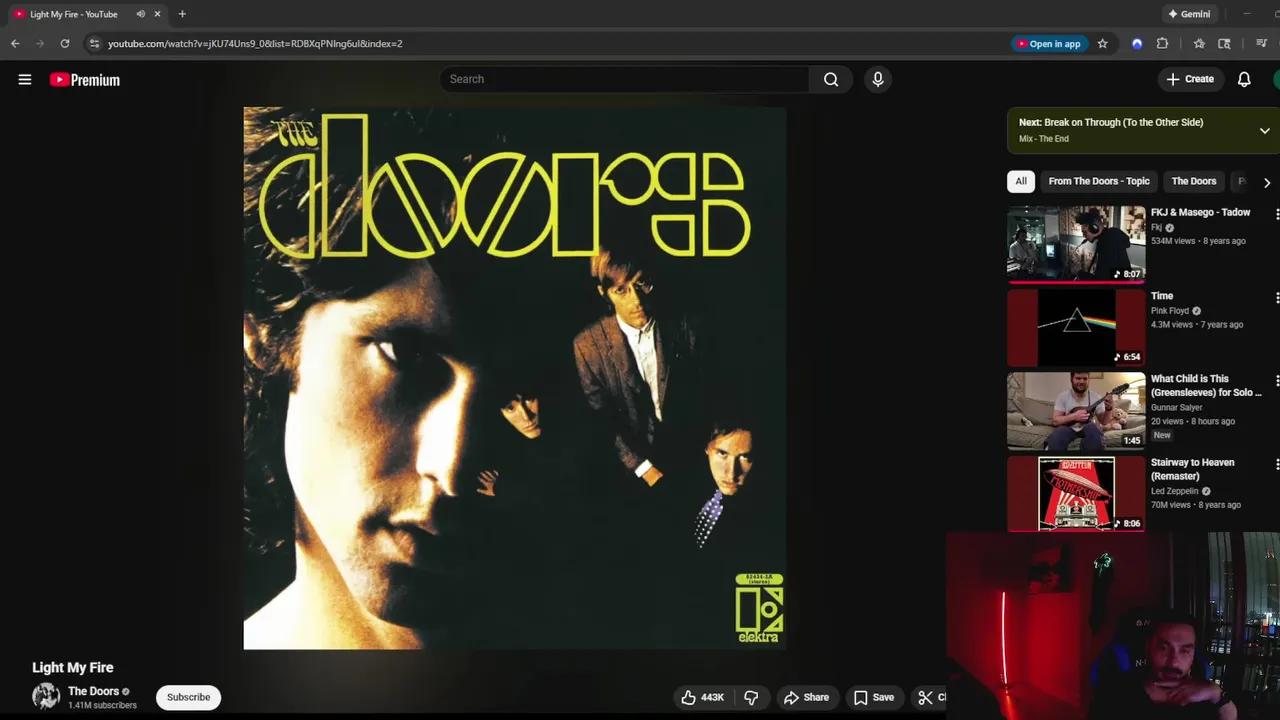
Task: Save the video to a playlist
Action: (873, 697)
